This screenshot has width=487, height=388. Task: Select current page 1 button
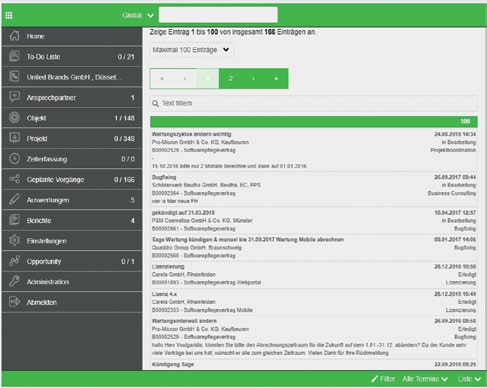click(208, 79)
